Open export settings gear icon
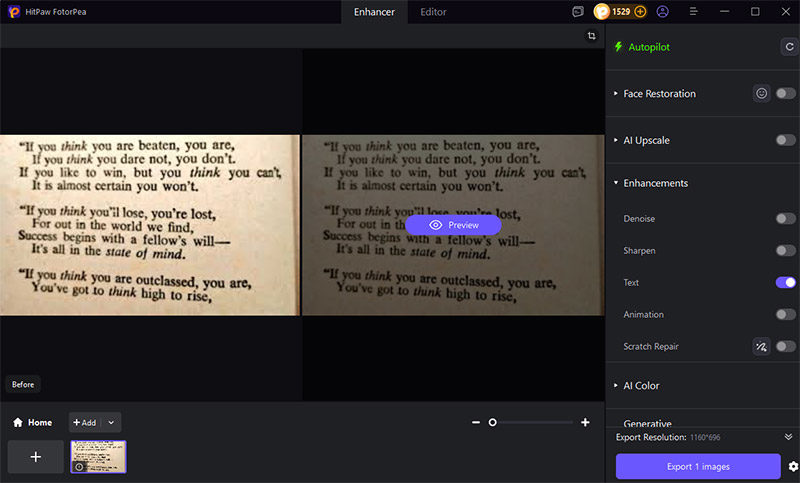Viewport: 800px width, 483px height. point(793,466)
